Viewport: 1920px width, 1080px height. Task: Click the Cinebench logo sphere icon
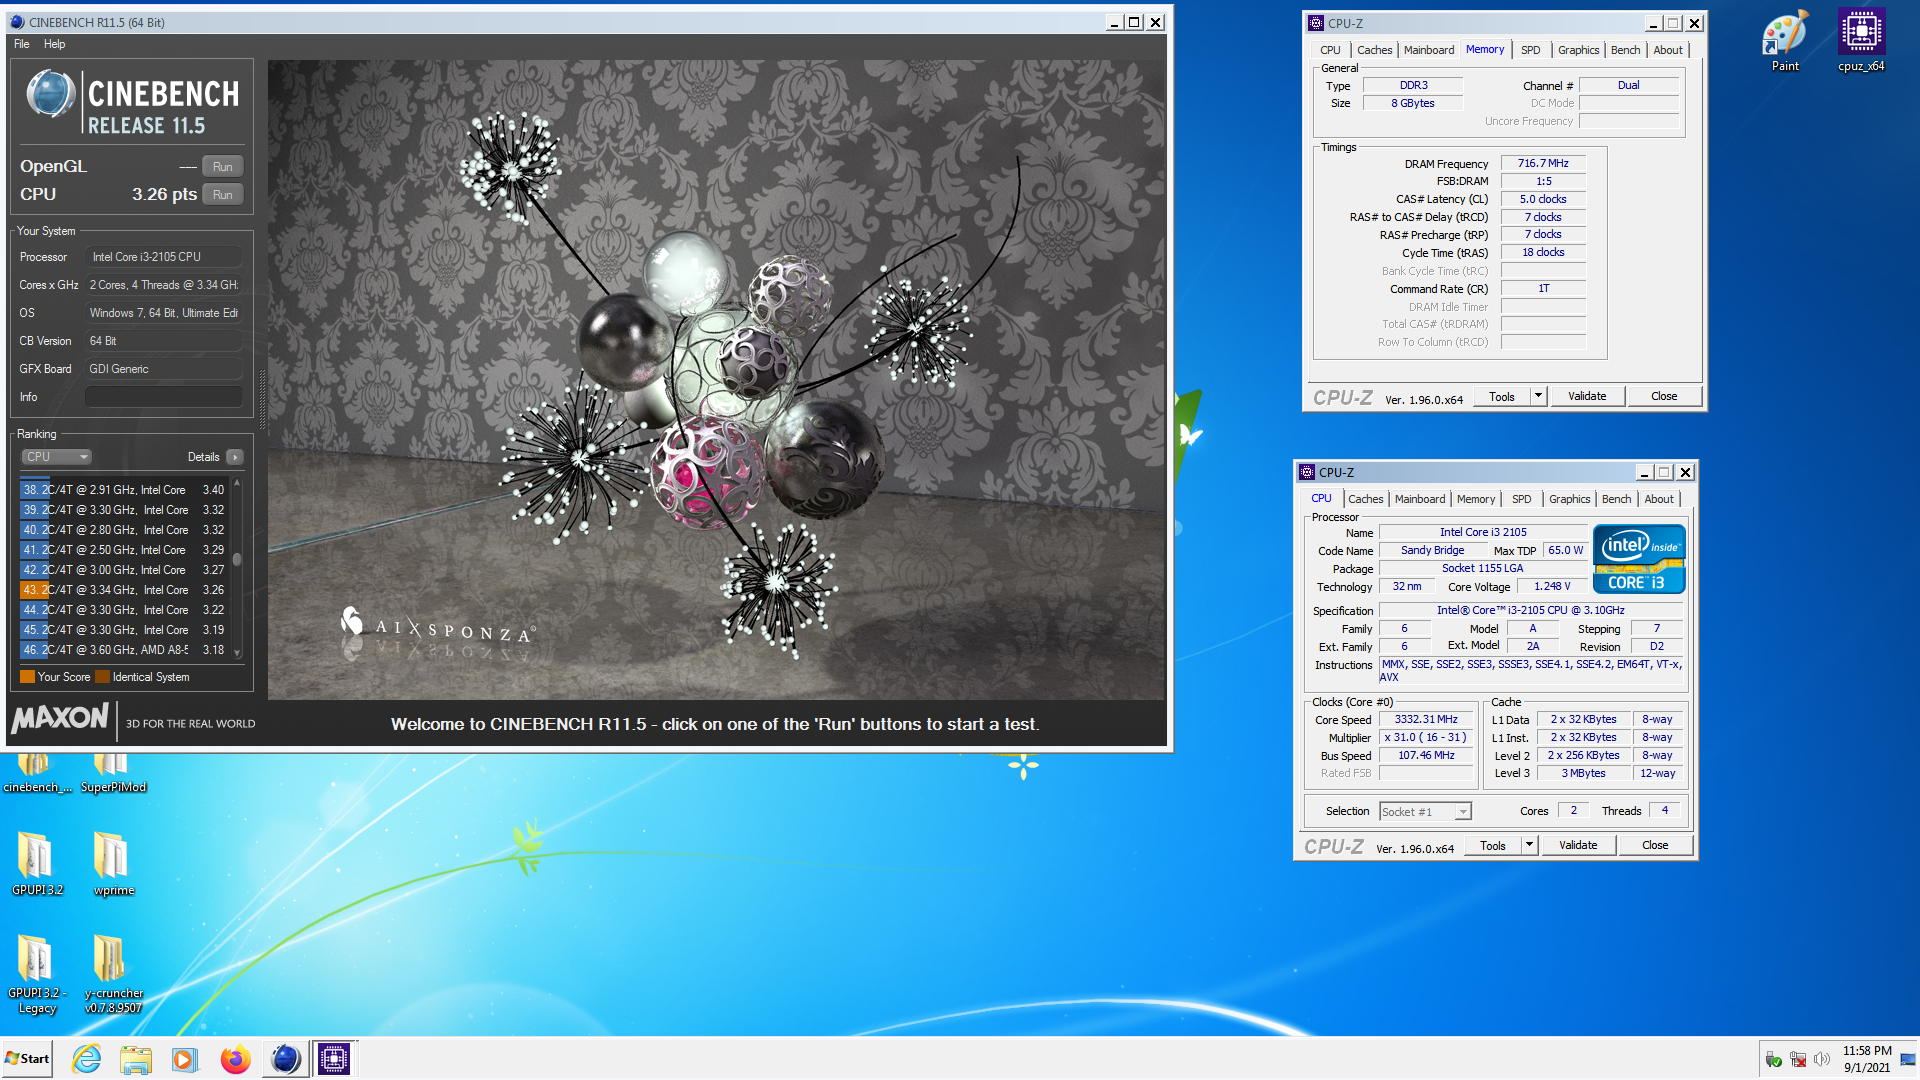click(51, 94)
